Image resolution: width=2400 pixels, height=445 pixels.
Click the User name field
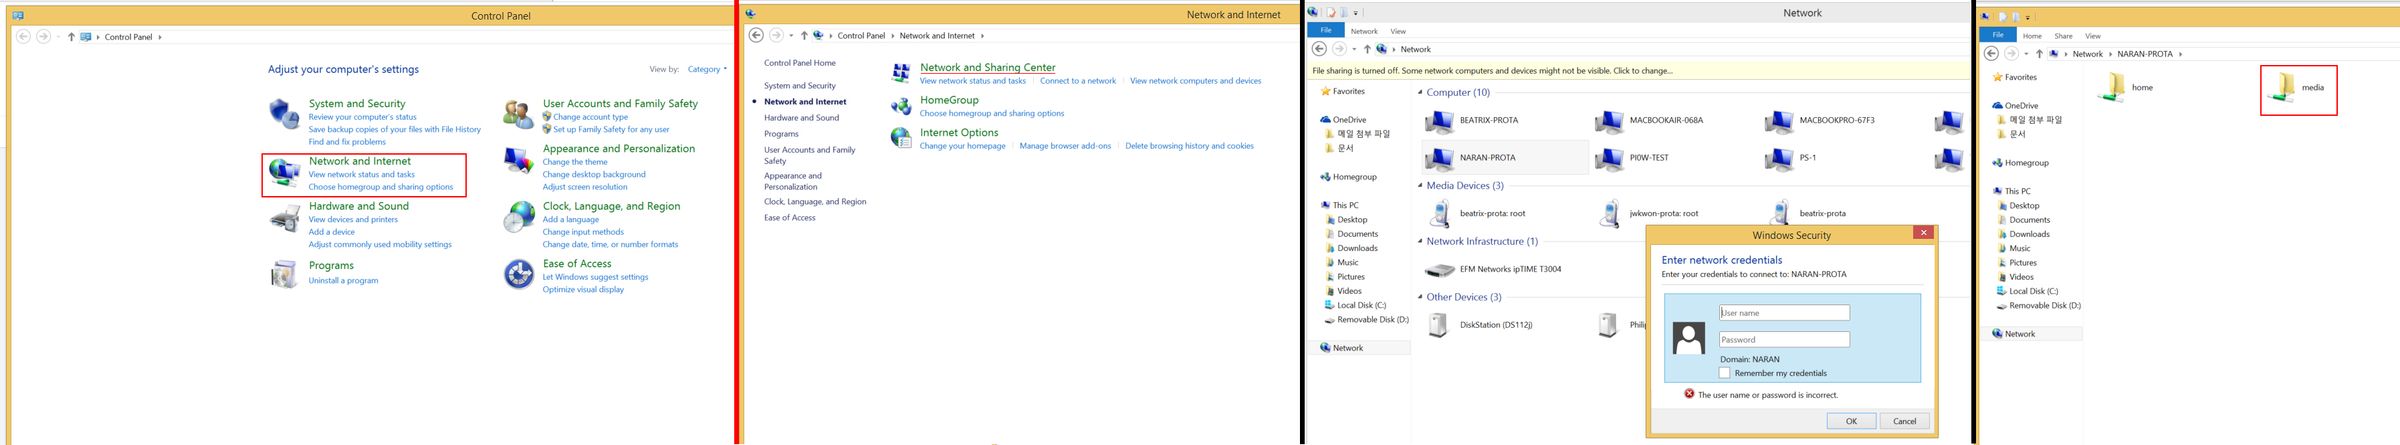click(1785, 313)
